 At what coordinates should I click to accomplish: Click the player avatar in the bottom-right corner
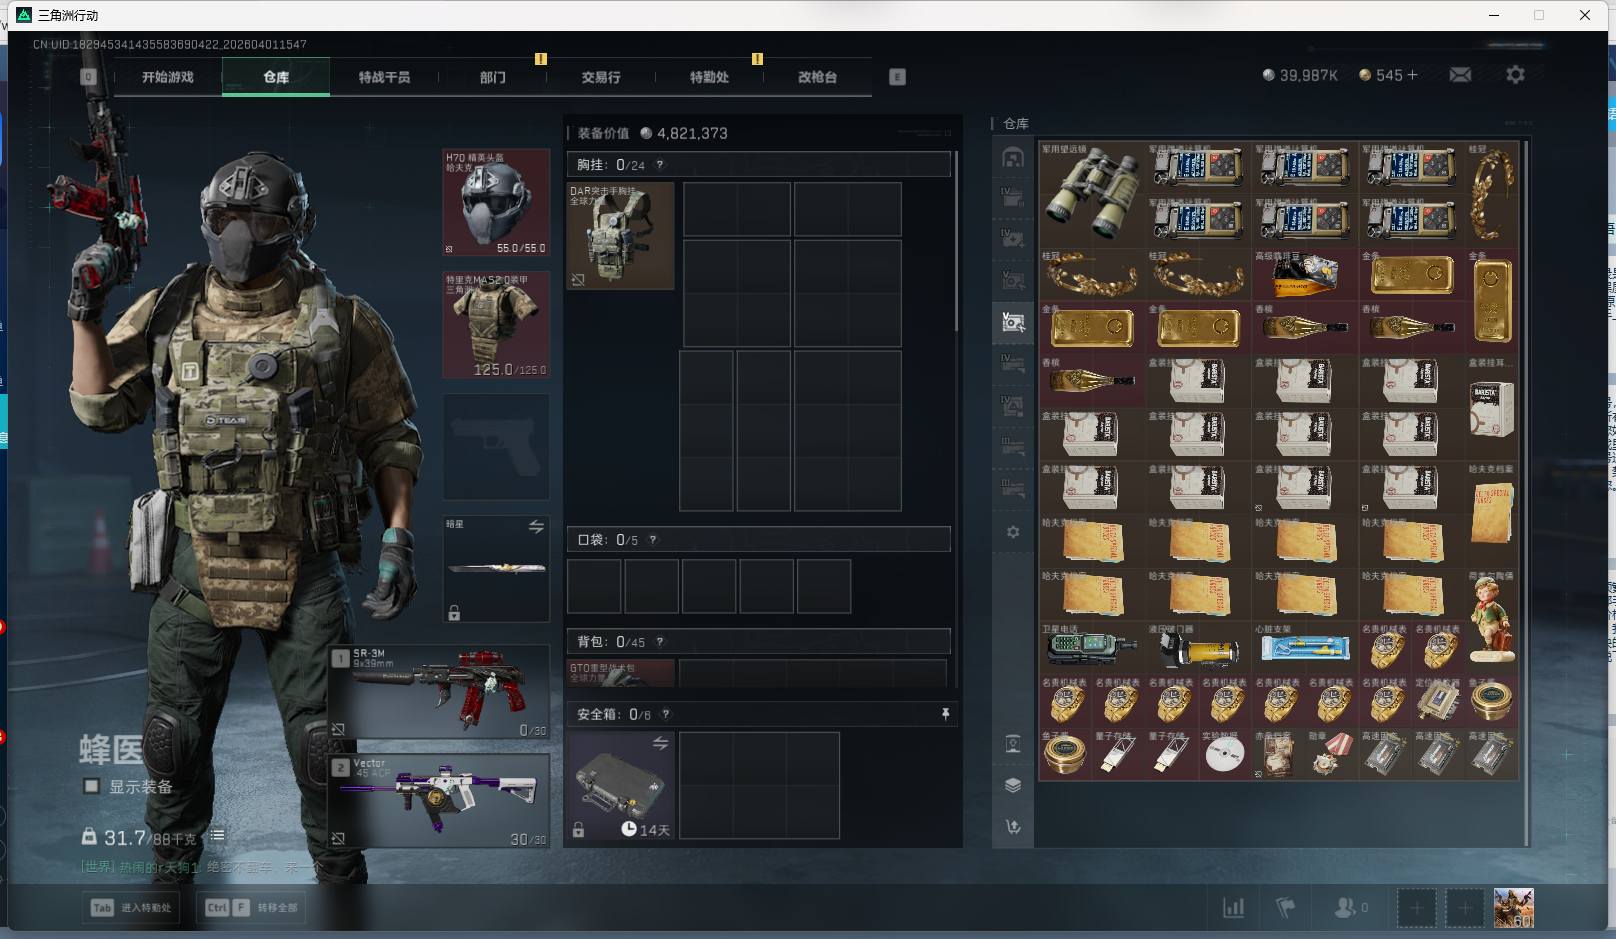[x=1513, y=908]
